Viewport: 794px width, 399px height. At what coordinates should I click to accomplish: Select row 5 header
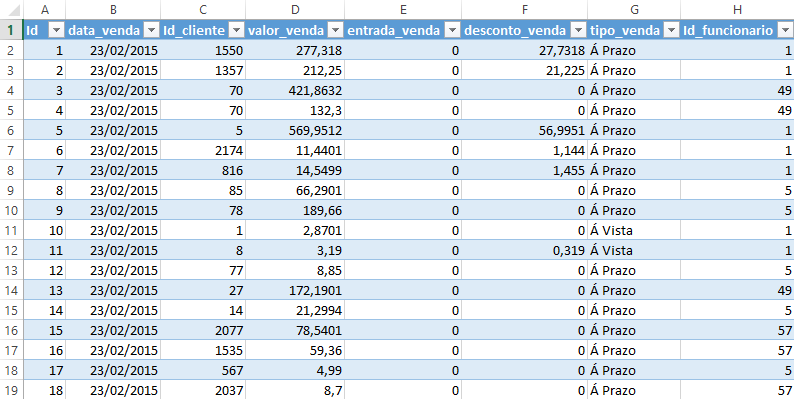pos(11,110)
